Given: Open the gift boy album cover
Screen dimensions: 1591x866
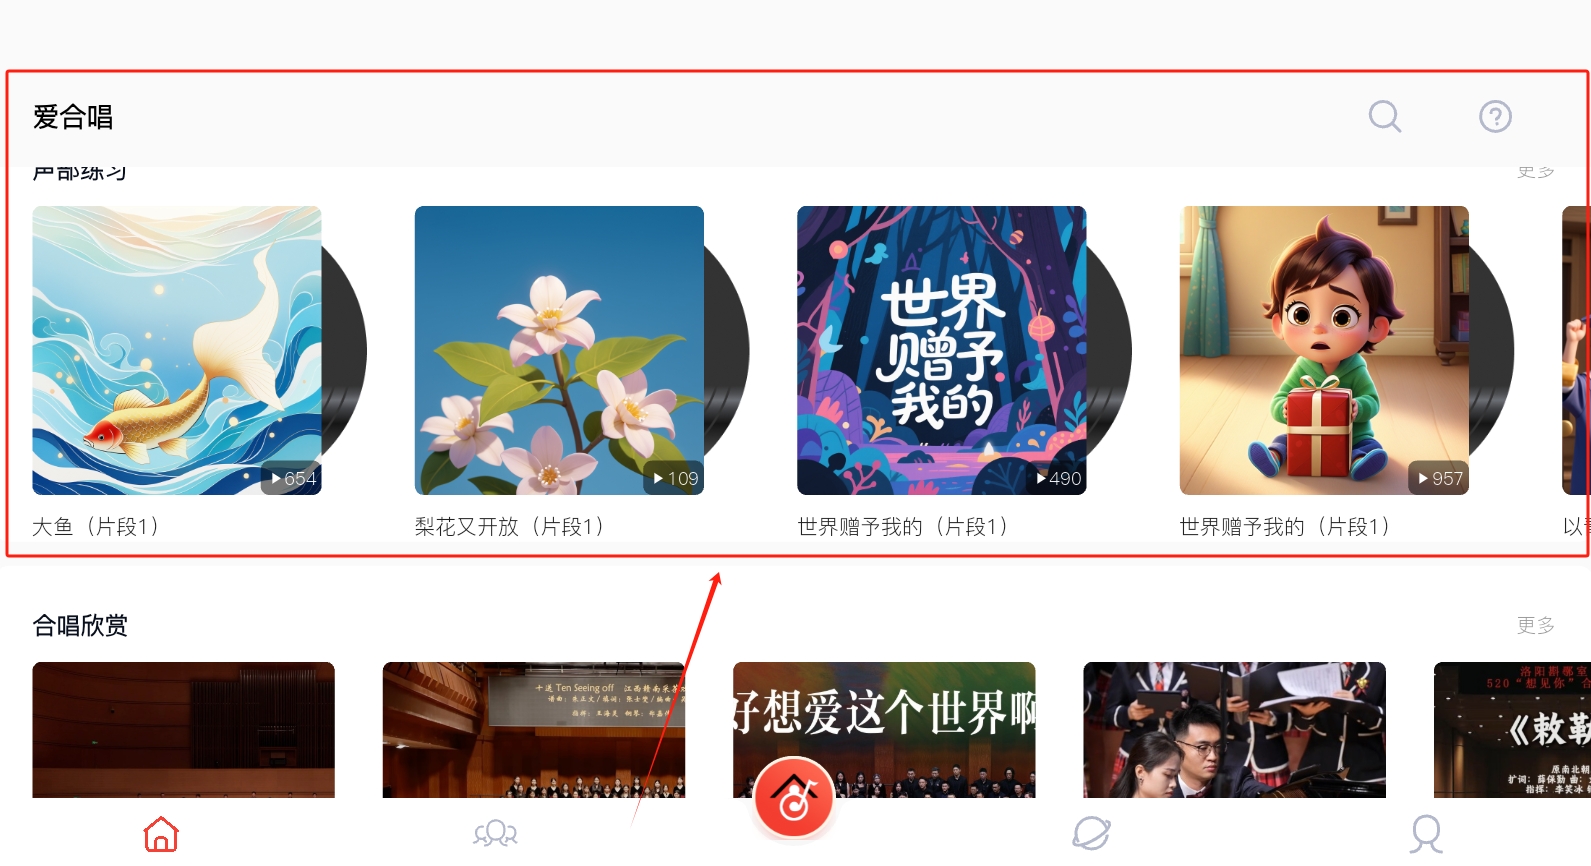Looking at the screenshot, I should (1324, 350).
